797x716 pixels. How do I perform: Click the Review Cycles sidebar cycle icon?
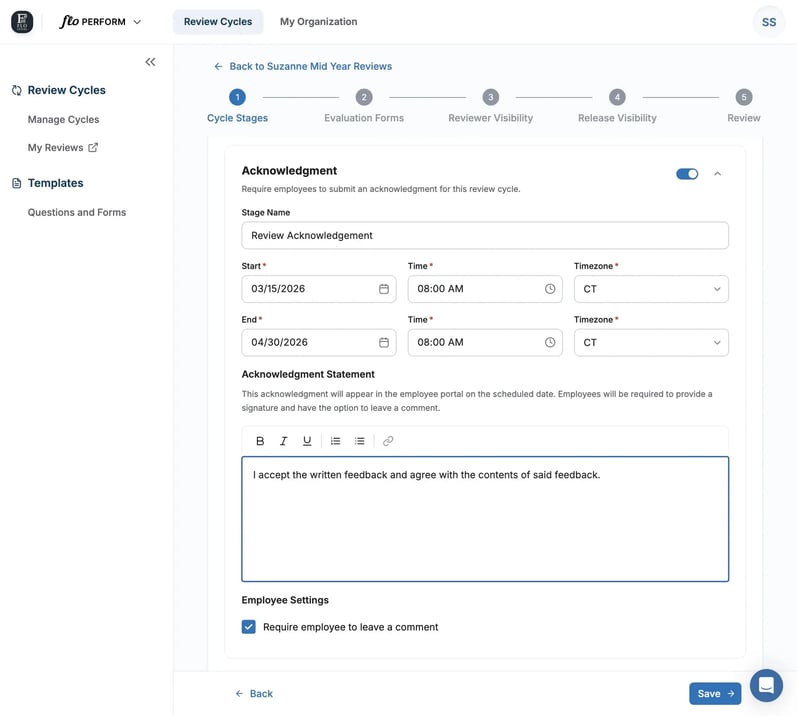[x=17, y=90]
